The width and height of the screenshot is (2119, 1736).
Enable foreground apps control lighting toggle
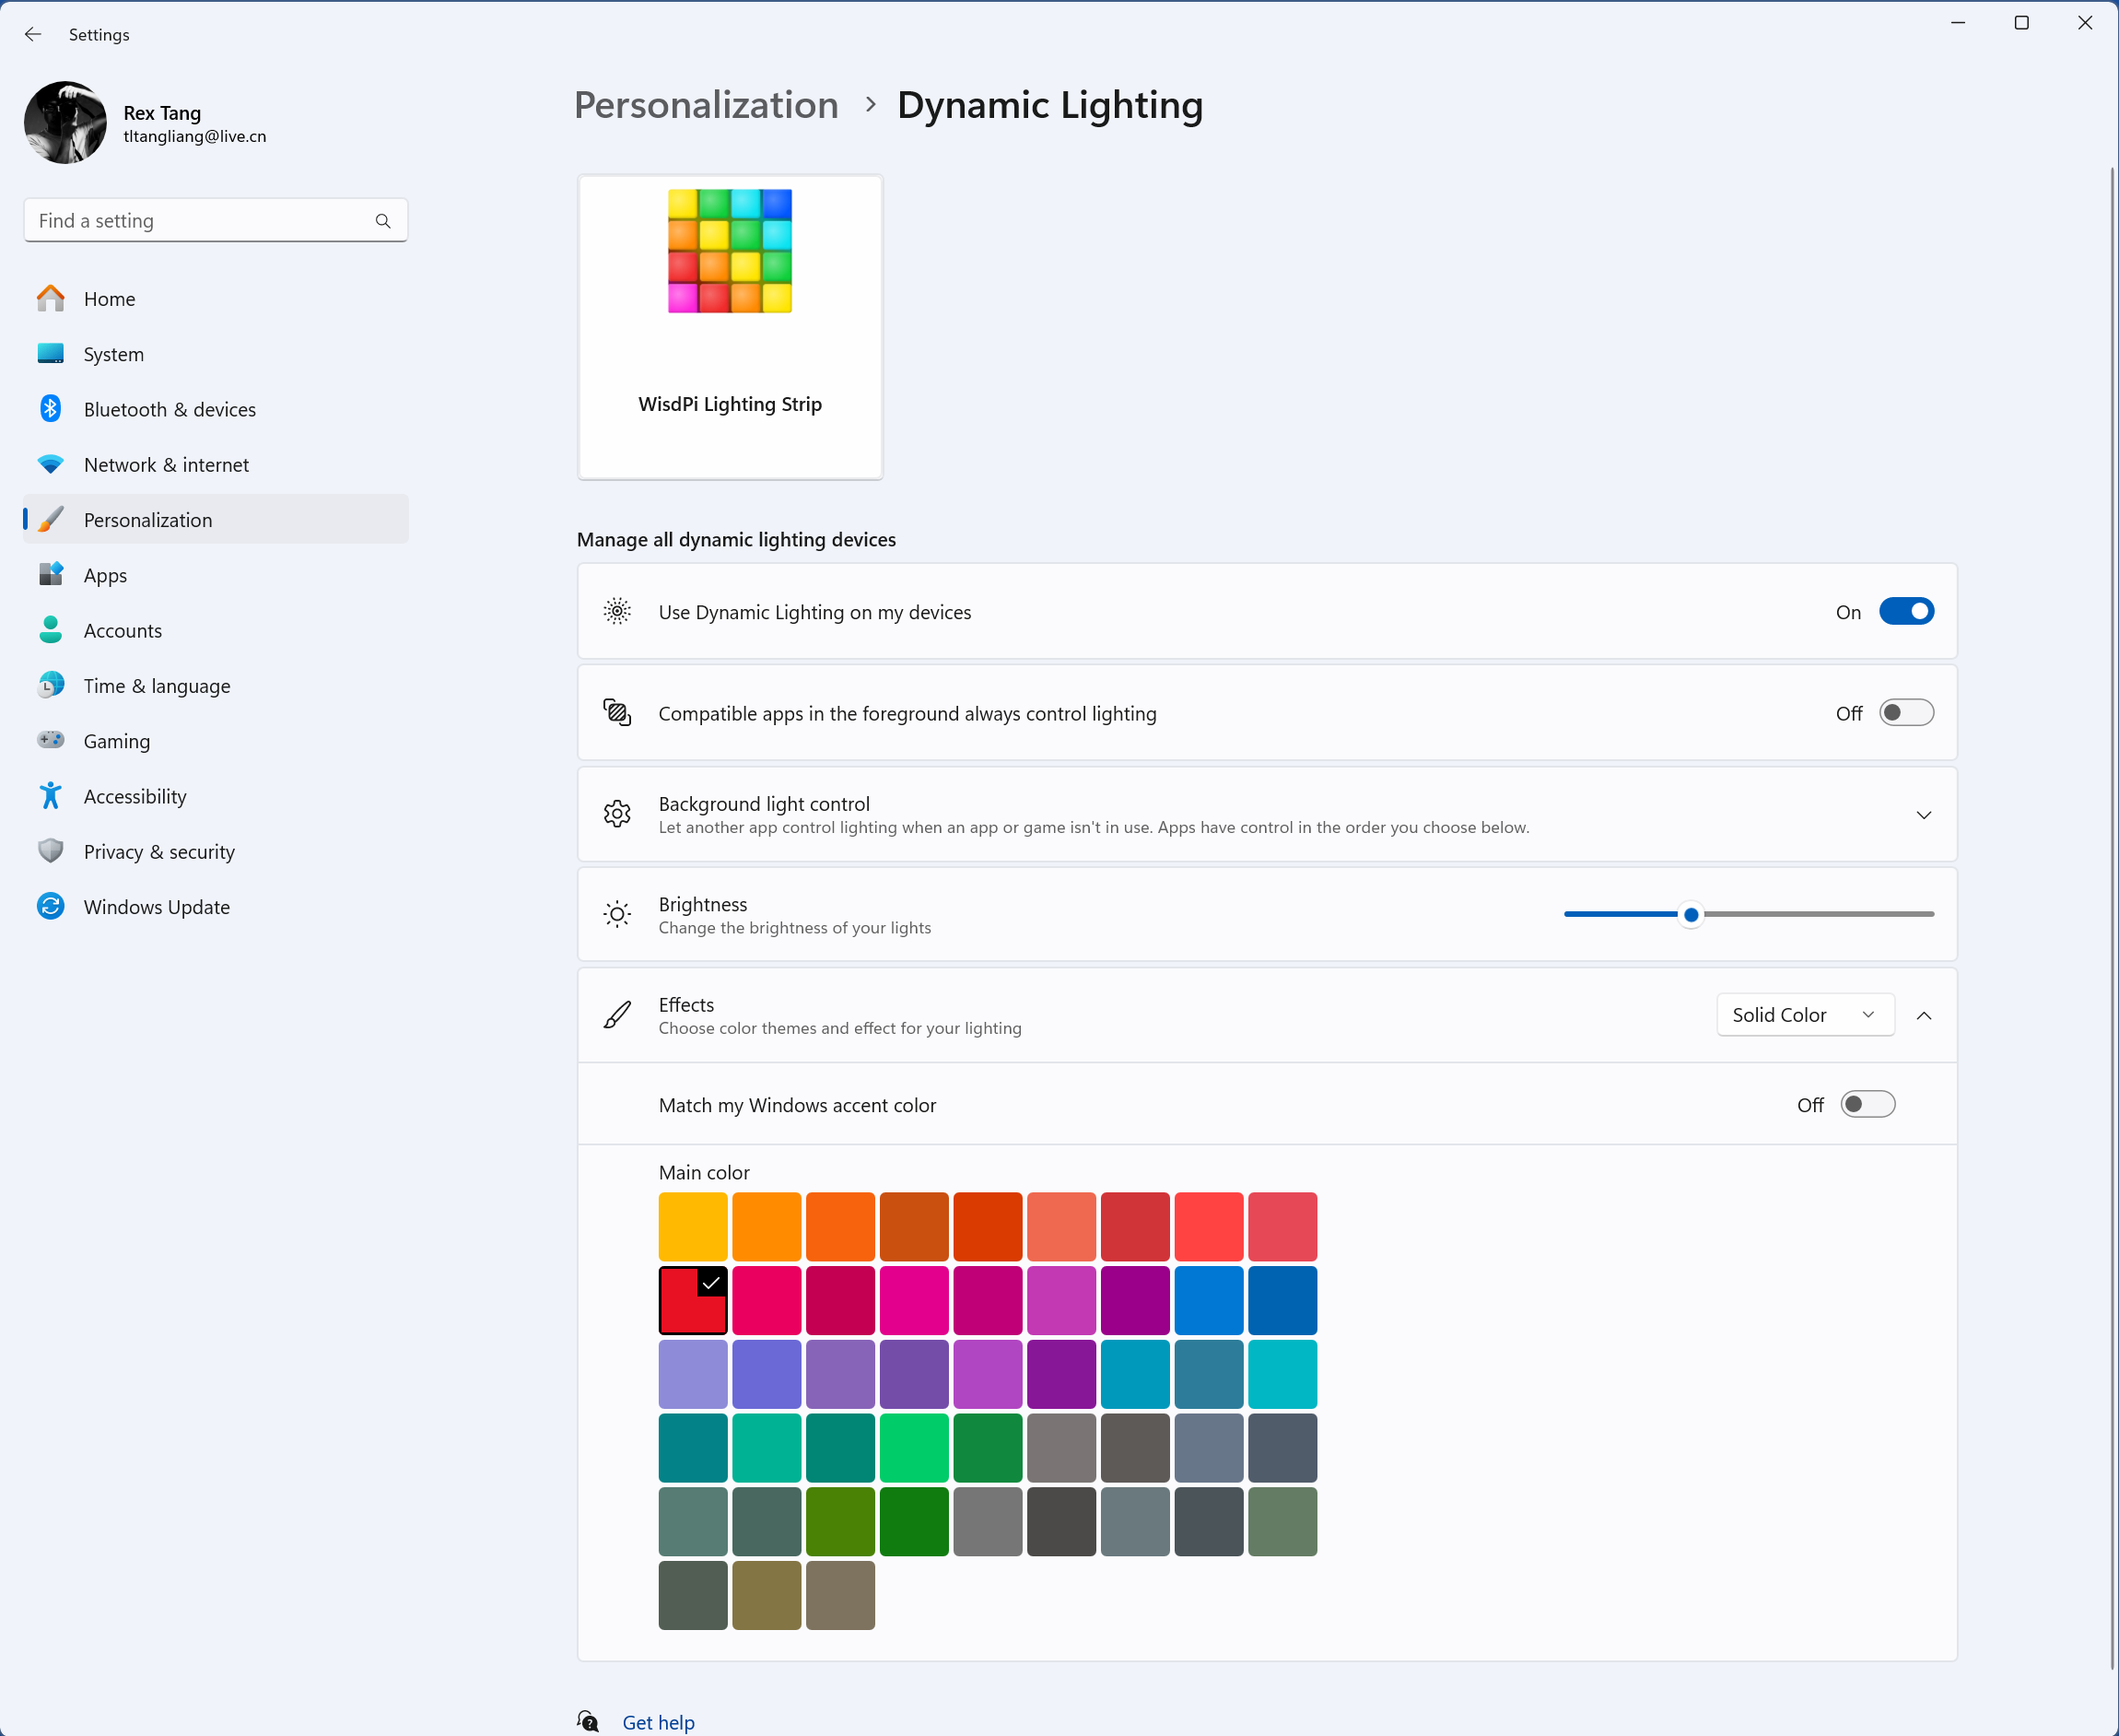1906,713
